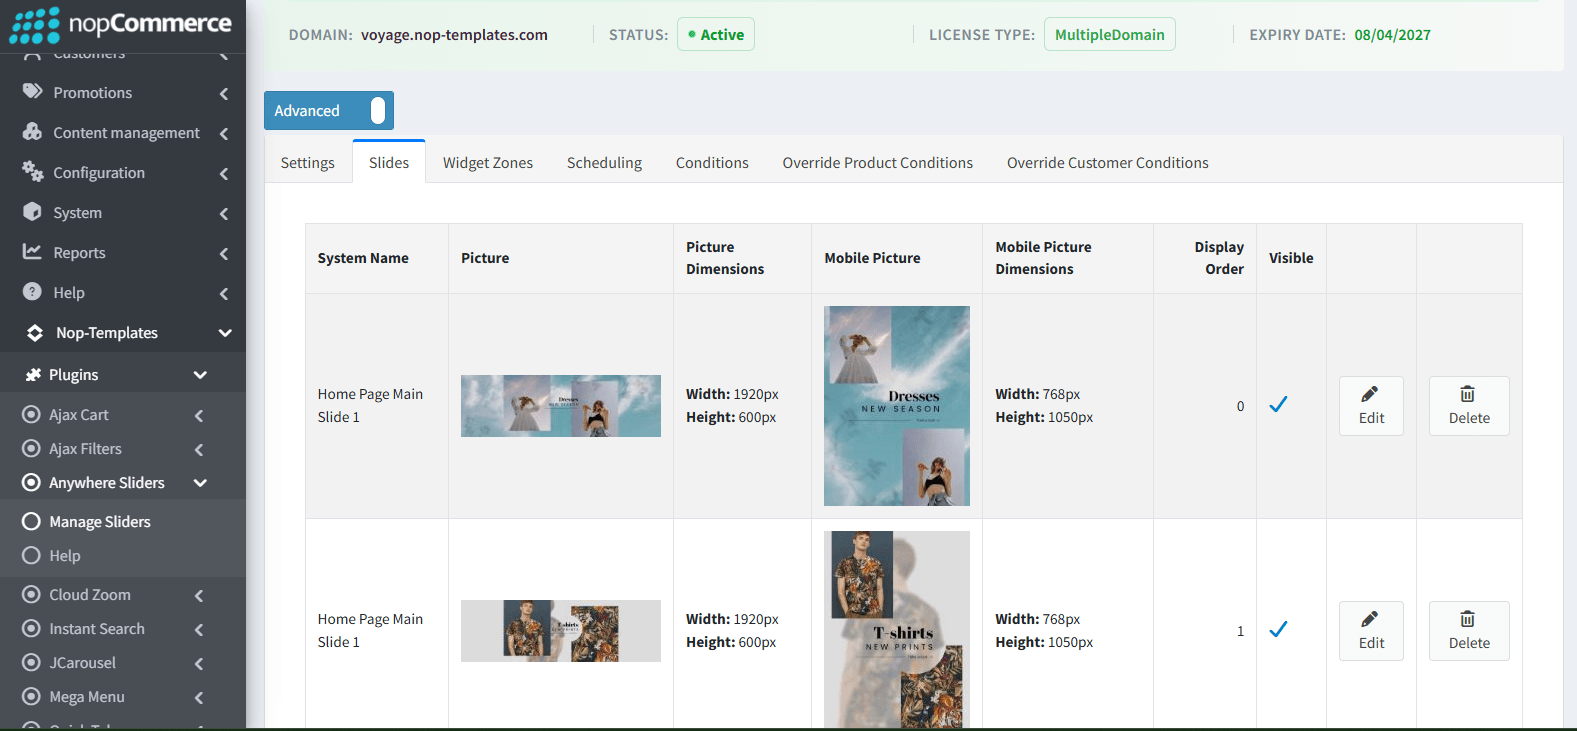Expand the Ajax Filters chevron
This screenshot has width=1577, height=731.
pyautogui.click(x=198, y=449)
